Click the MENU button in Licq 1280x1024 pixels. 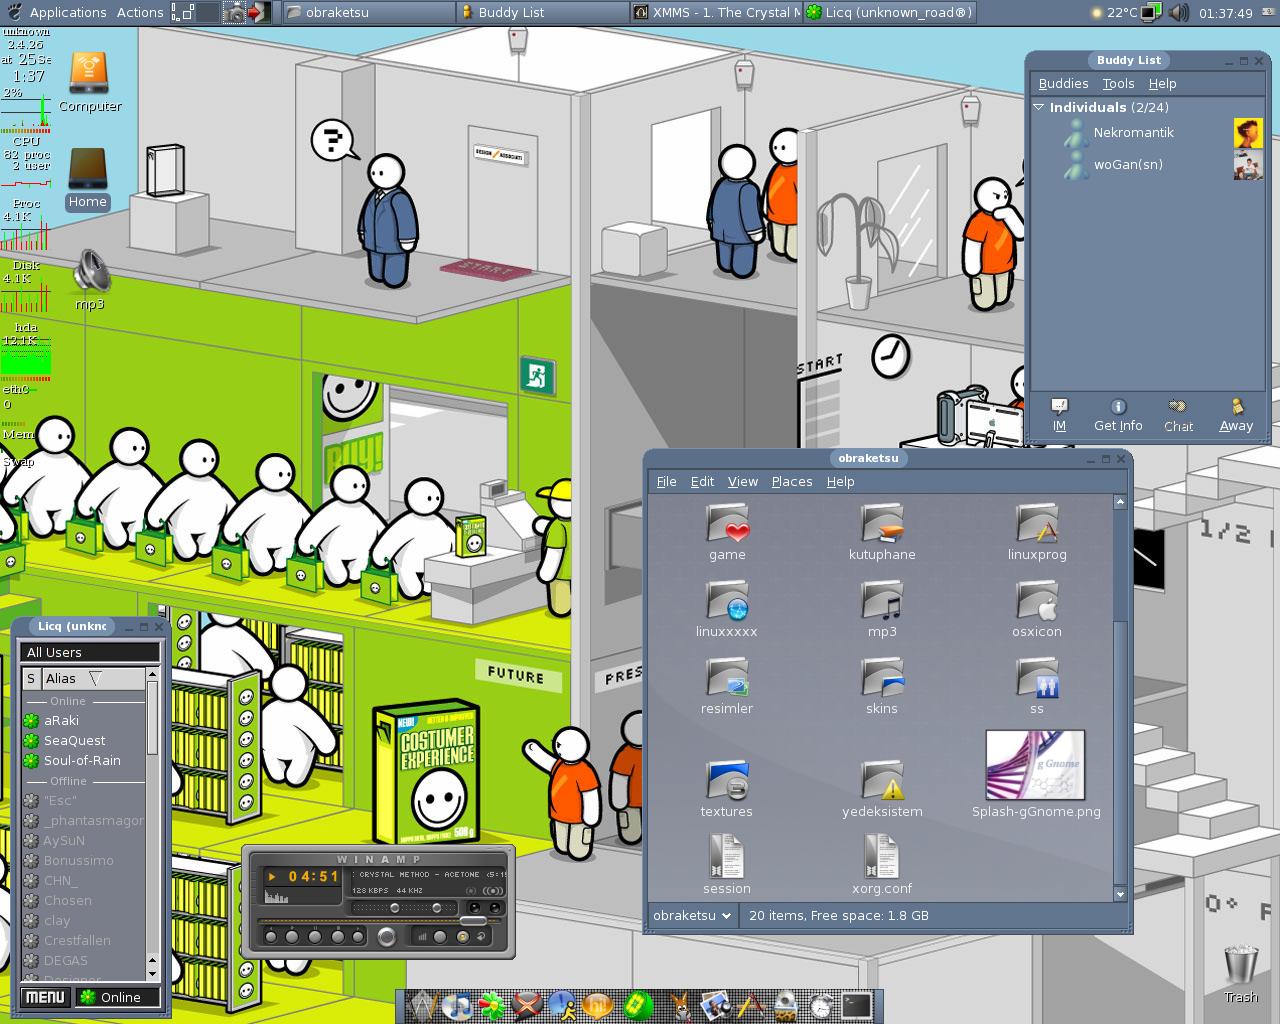[x=46, y=997]
